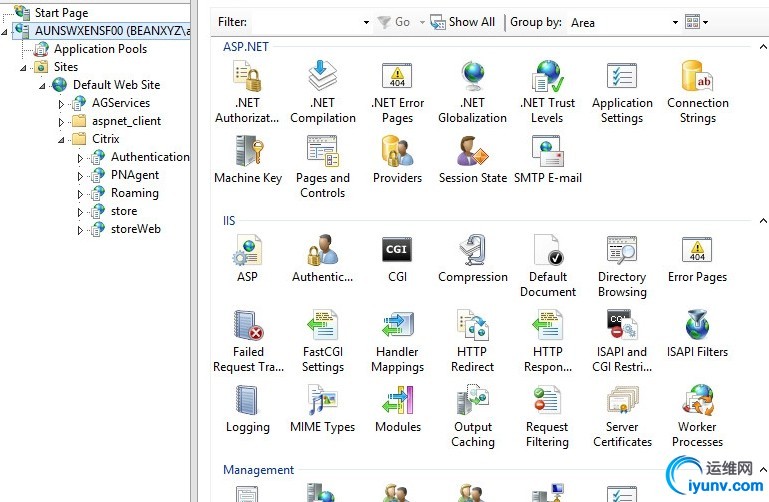Collapse the Default Web Site node
Screen dimensions: 769x502
[x=43, y=86]
